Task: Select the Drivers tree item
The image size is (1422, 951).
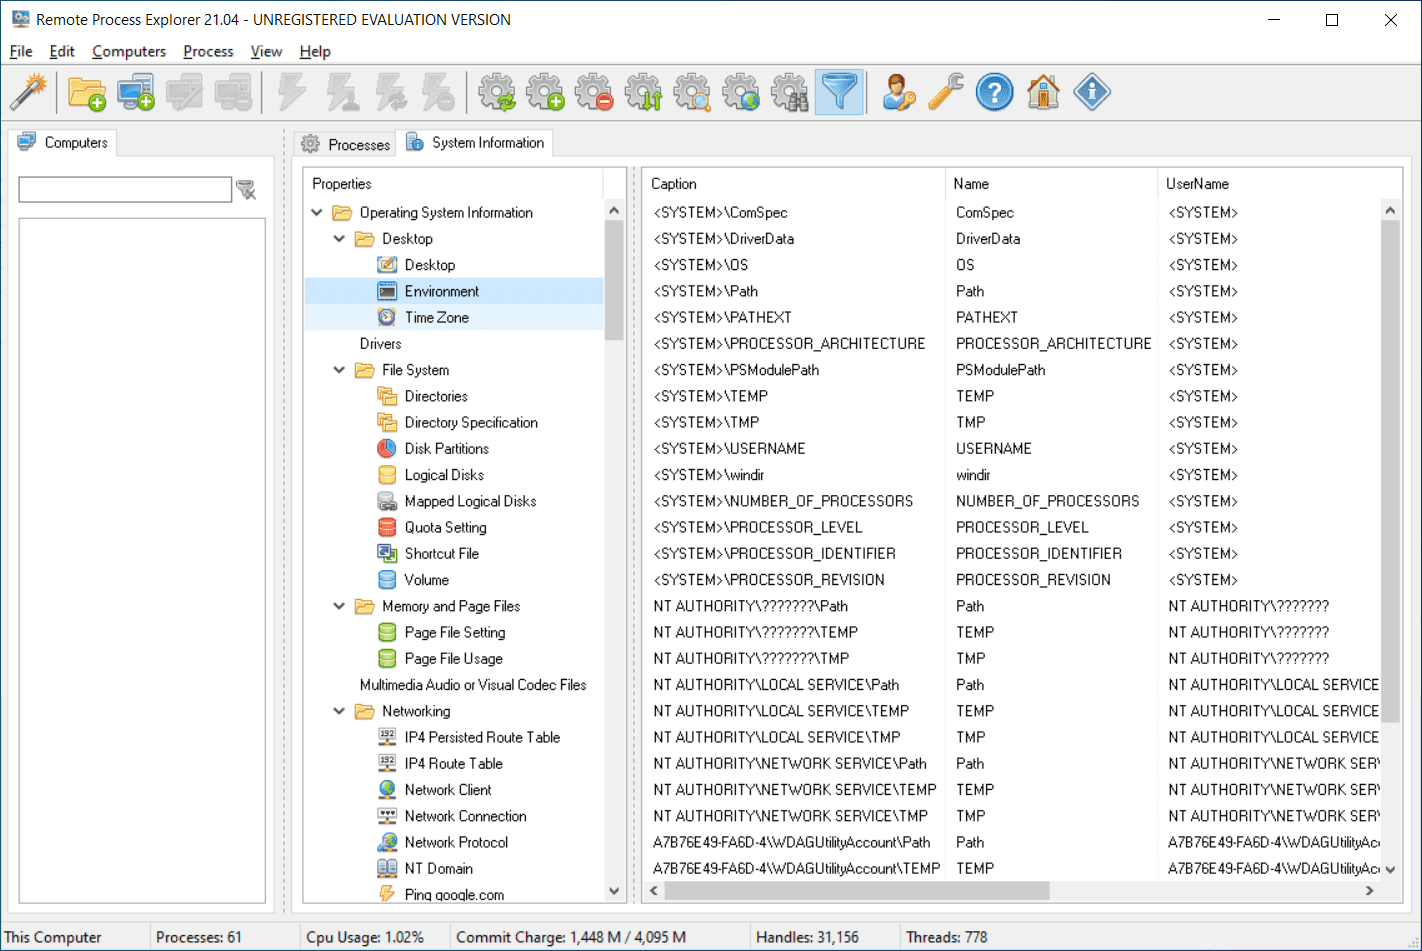Action: pyautogui.click(x=380, y=344)
